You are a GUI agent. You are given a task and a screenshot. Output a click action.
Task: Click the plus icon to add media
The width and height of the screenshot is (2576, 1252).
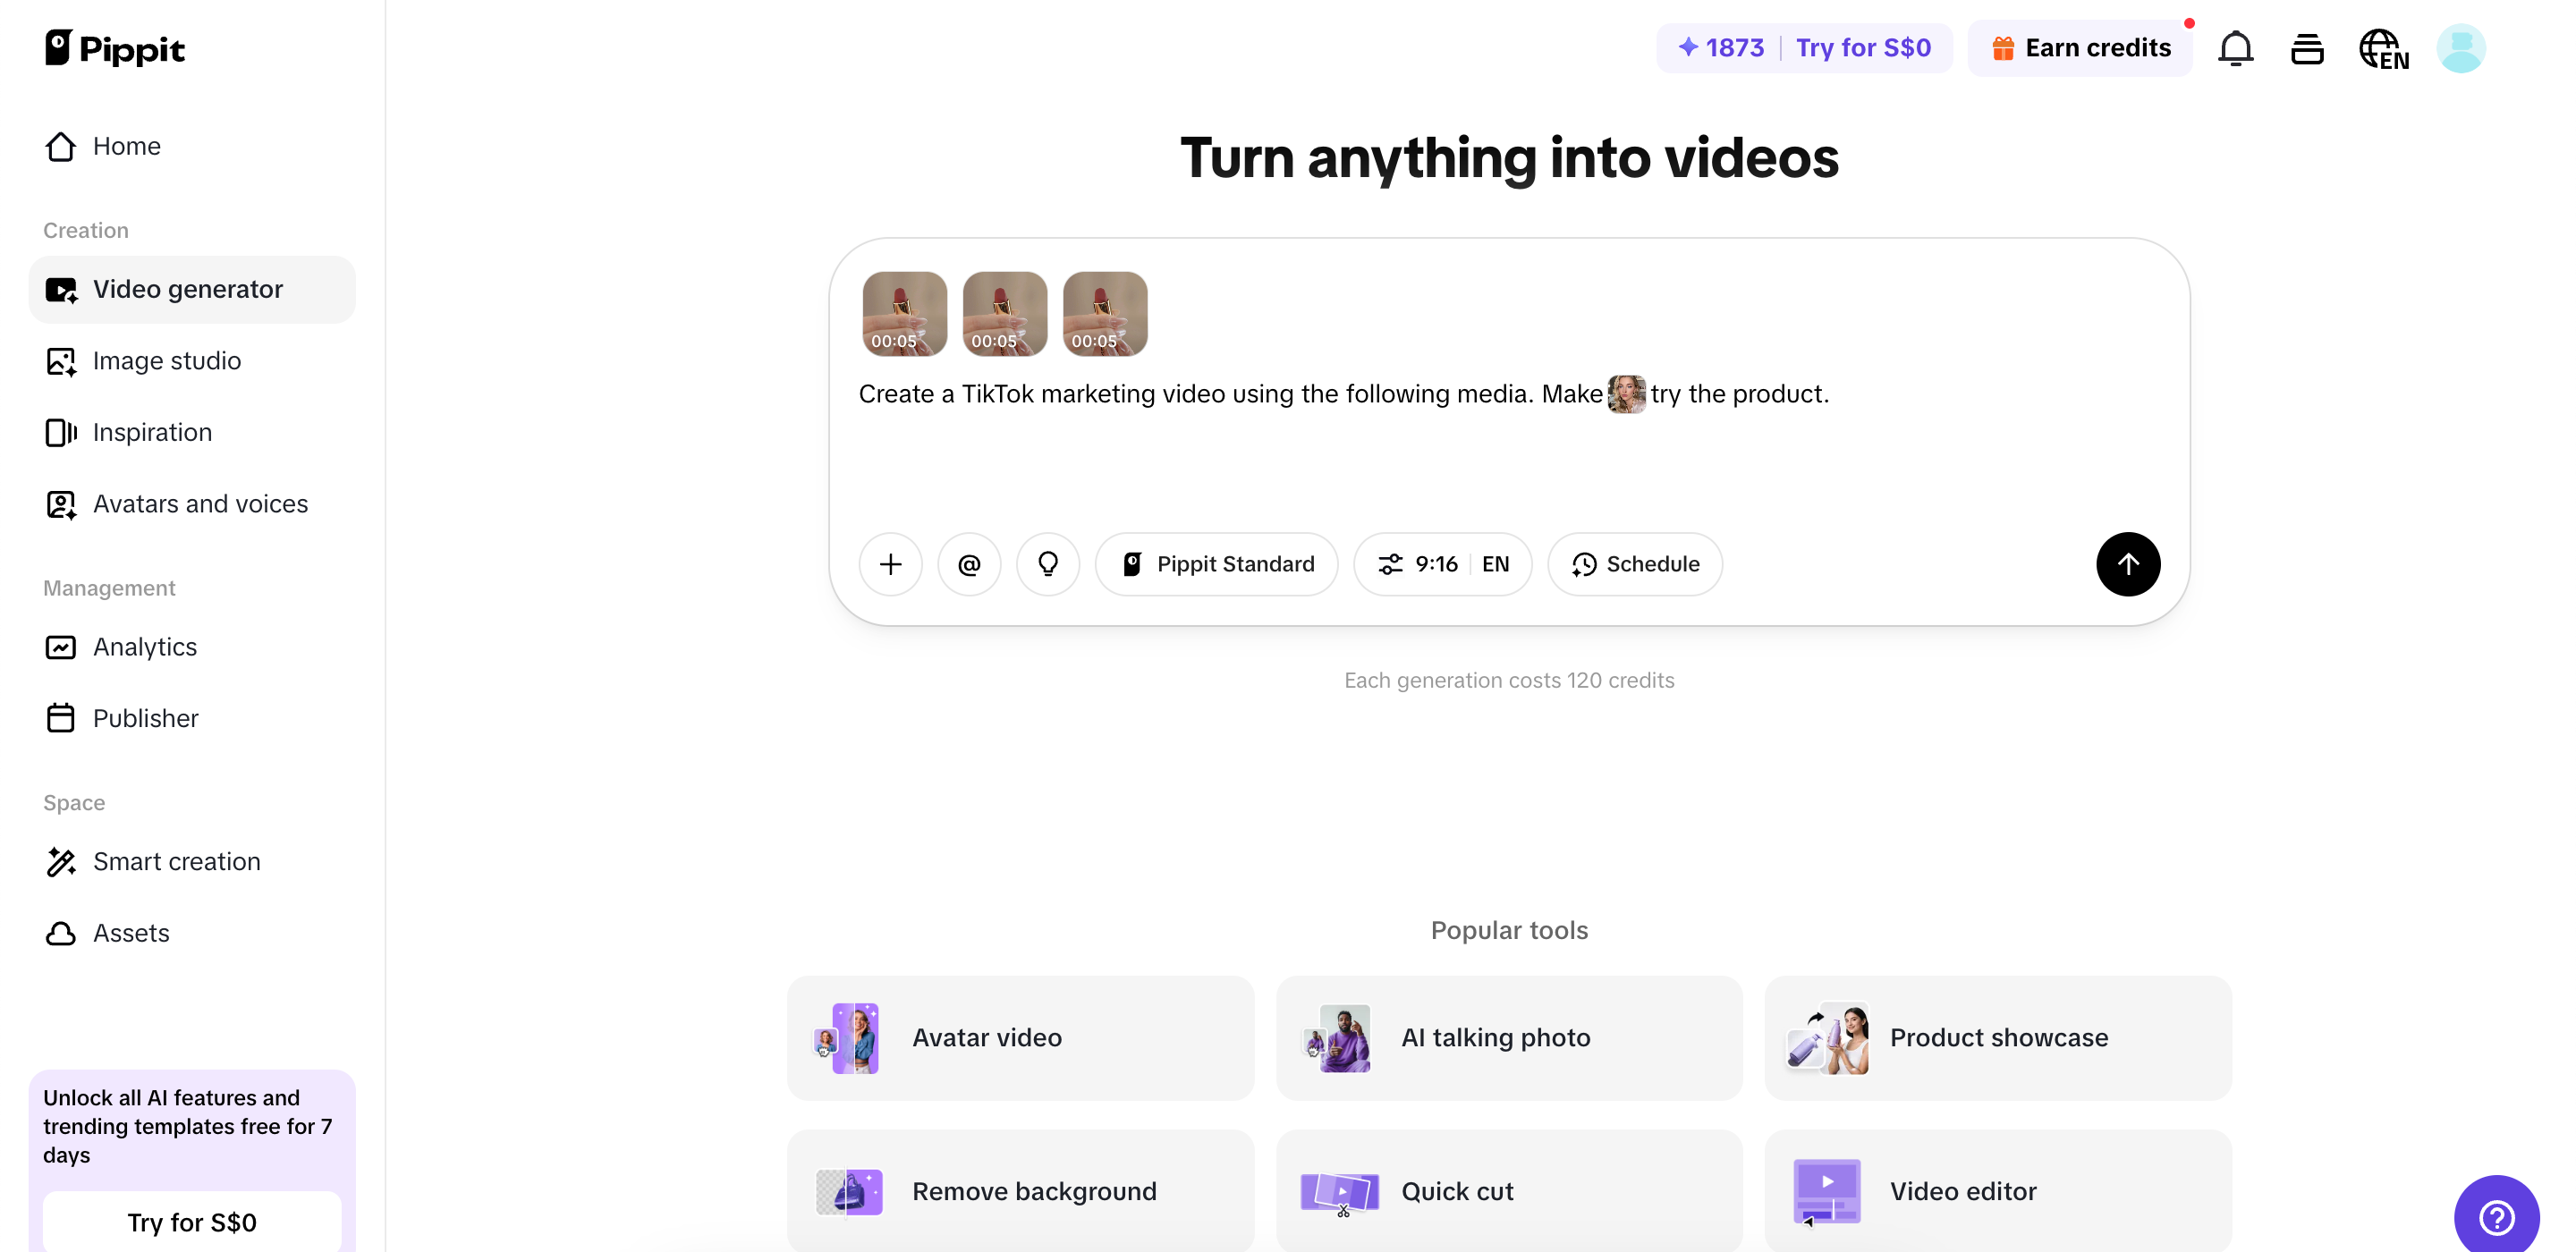(x=890, y=564)
